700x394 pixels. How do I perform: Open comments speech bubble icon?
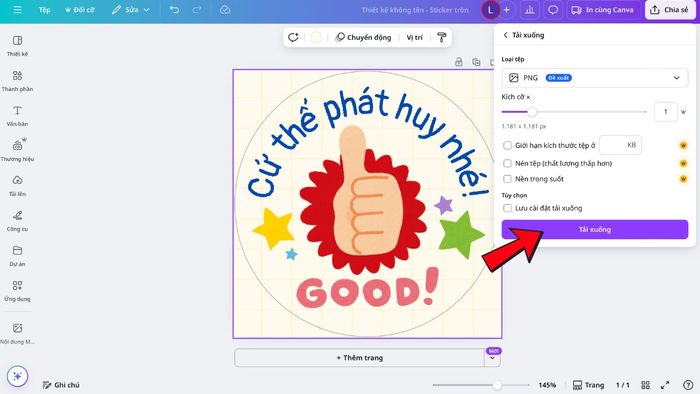(553, 10)
